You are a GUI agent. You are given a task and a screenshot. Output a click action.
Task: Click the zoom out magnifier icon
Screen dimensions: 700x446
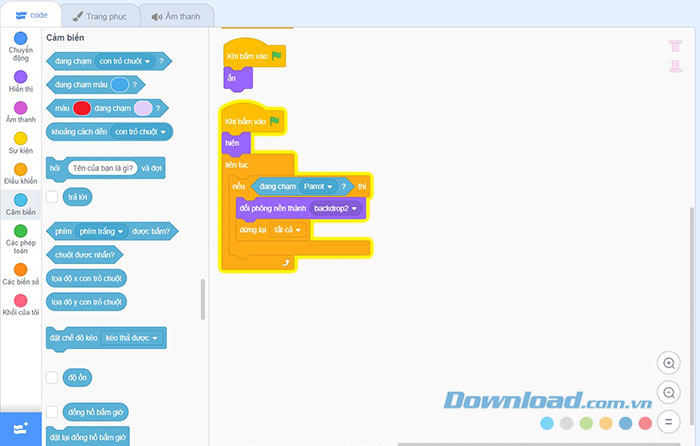(669, 392)
